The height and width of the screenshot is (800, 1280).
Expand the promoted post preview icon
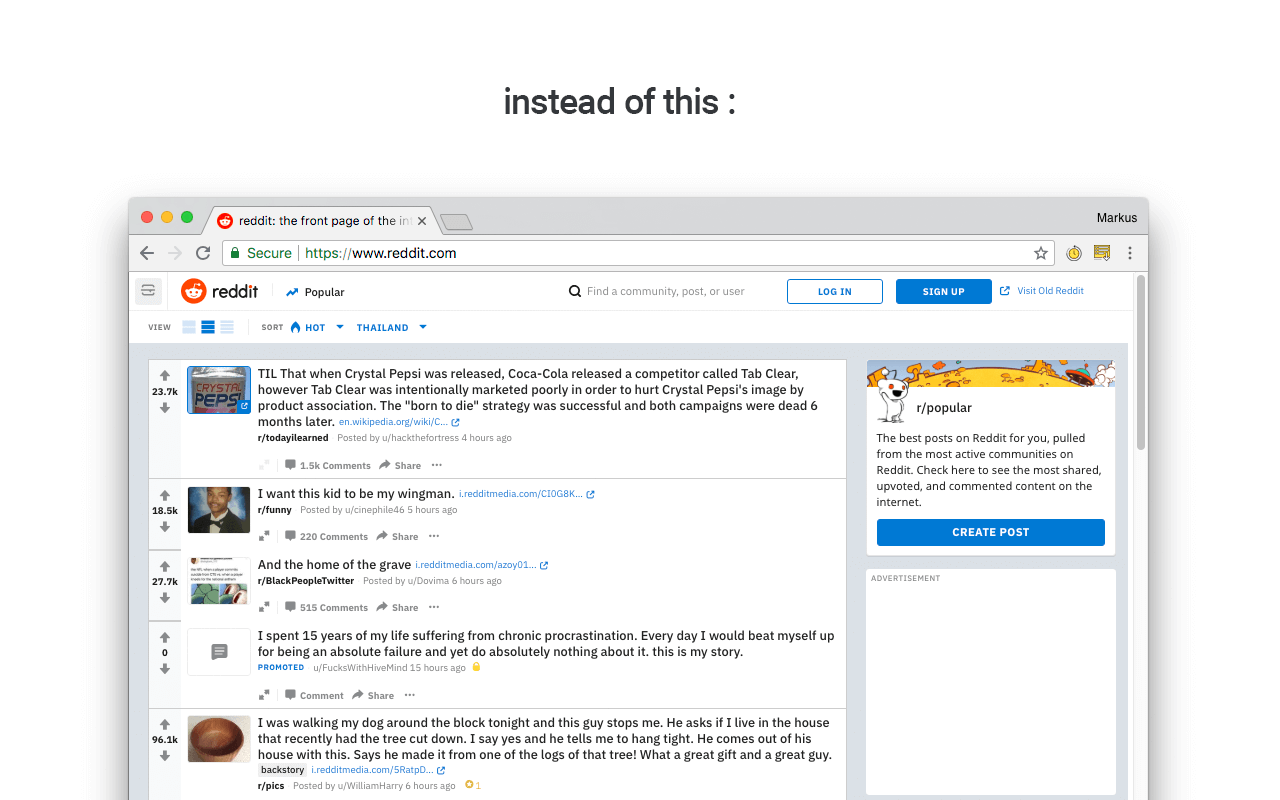click(x=264, y=695)
